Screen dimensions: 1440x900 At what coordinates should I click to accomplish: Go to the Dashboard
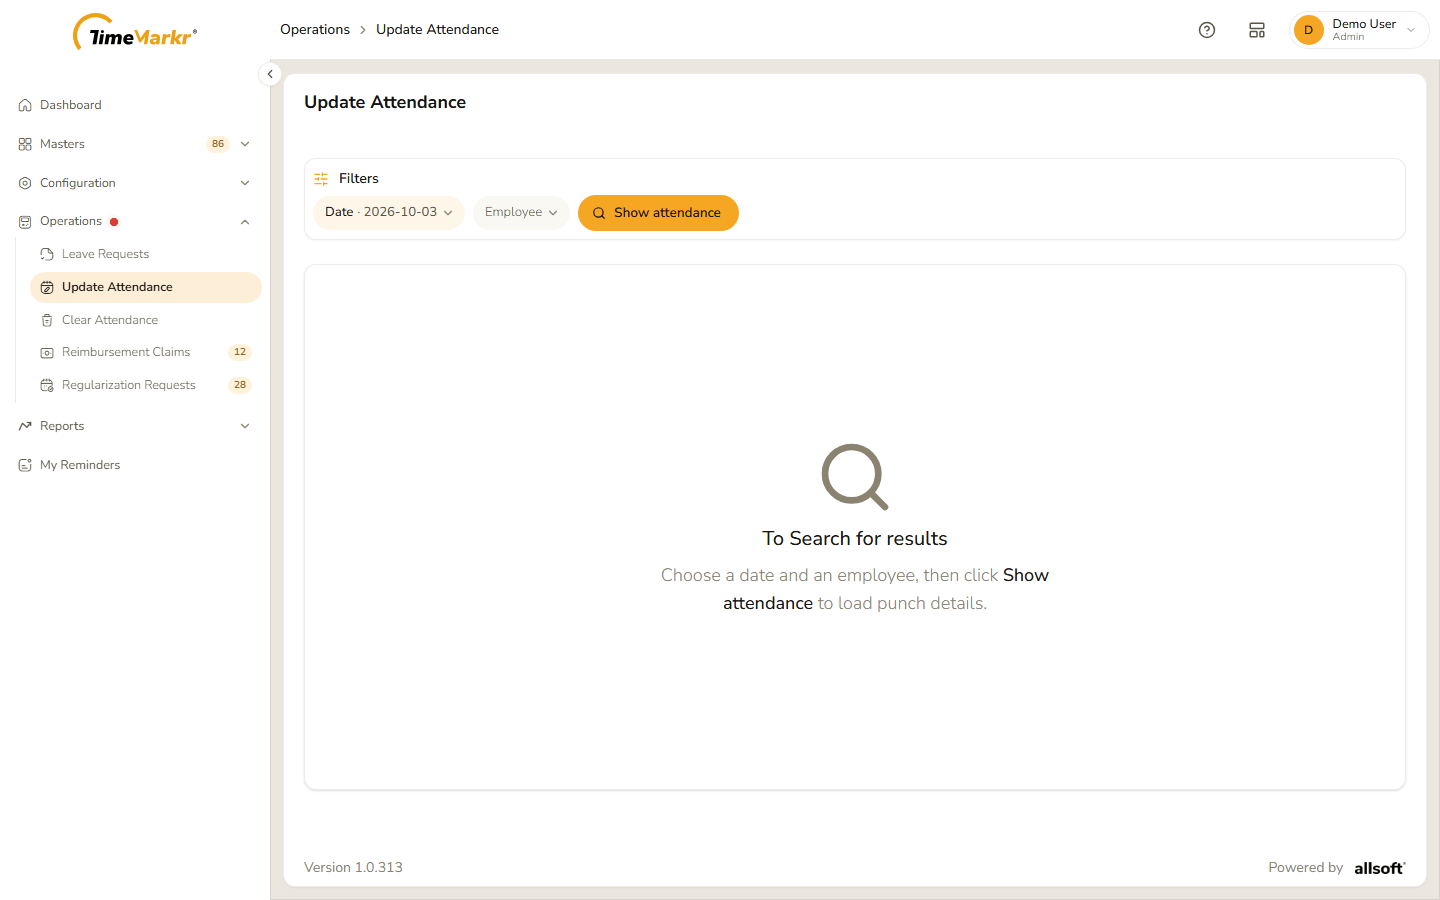point(135,105)
